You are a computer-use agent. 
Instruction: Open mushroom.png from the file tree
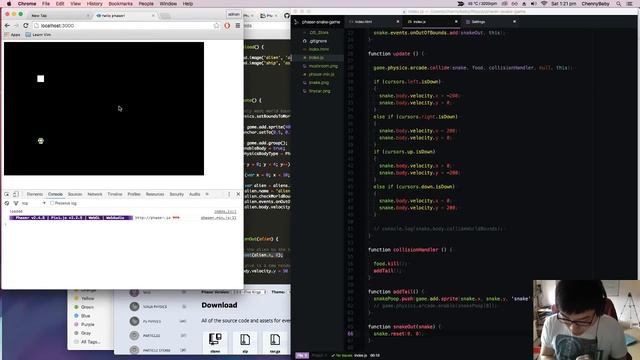click(x=323, y=66)
